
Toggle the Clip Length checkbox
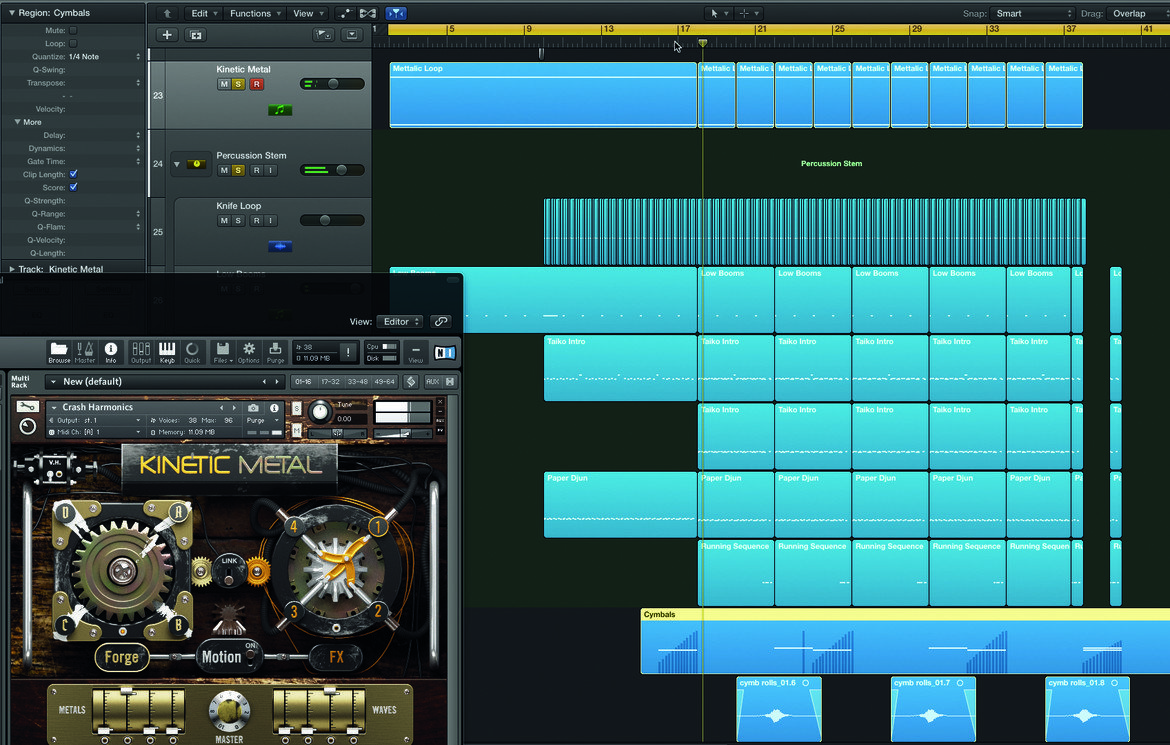[73, 174]
